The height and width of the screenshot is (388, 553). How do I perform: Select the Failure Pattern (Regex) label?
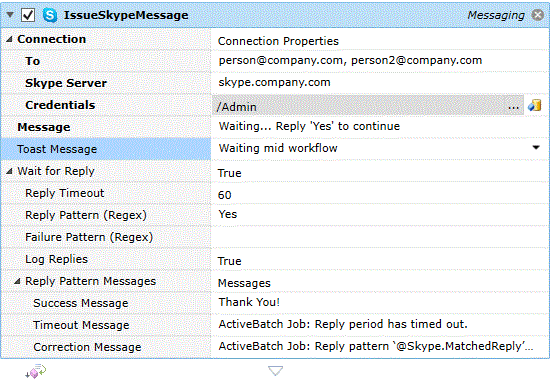(89, 237)
